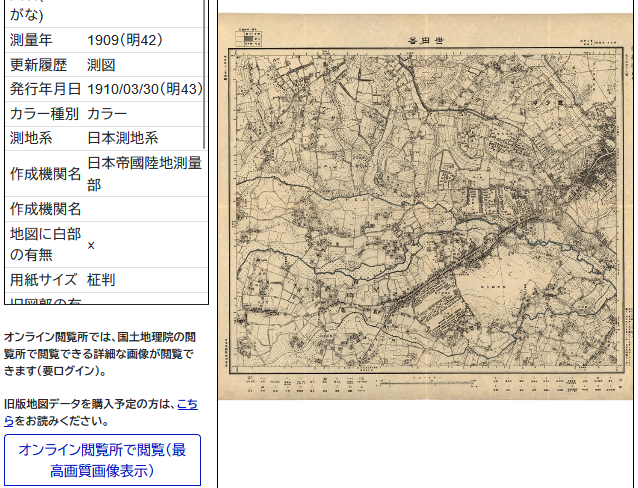
Task: Select the 更新履歴 label
Action: [x=38, y=65]
